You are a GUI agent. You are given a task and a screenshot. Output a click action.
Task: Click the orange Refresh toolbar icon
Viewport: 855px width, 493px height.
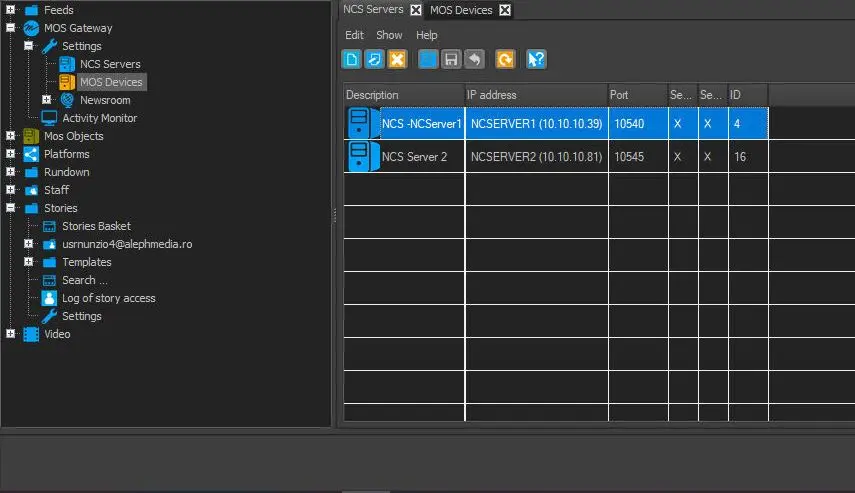click(x=505, y=60)
